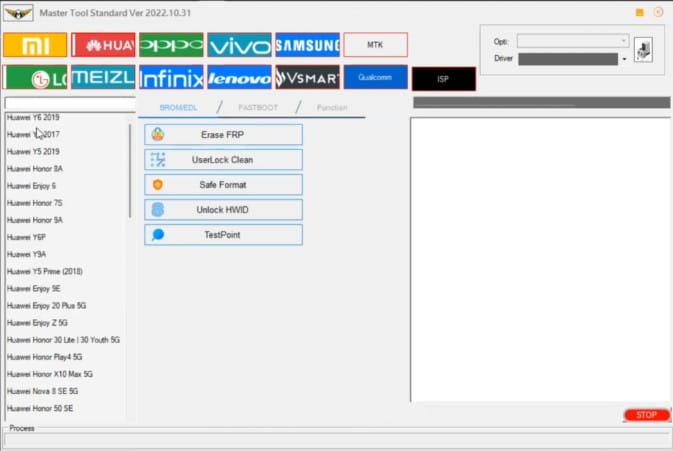This screenshot has width=673, height=451.
Task: Switch to the FASTBOOT tab
Action: coord(258,108)
